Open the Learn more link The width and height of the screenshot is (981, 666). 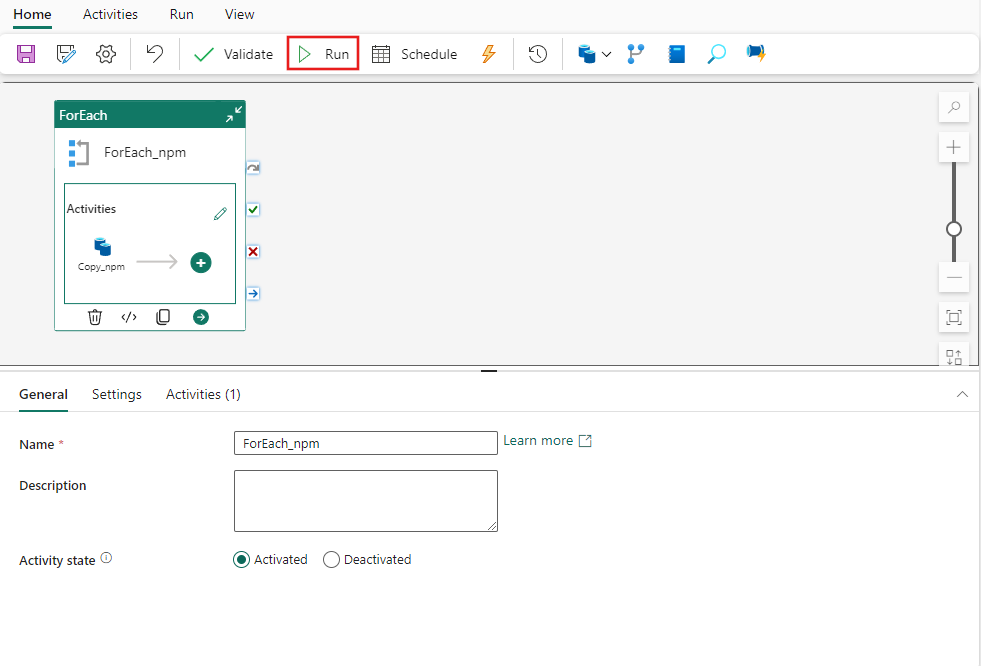click(x=540, y=440)
